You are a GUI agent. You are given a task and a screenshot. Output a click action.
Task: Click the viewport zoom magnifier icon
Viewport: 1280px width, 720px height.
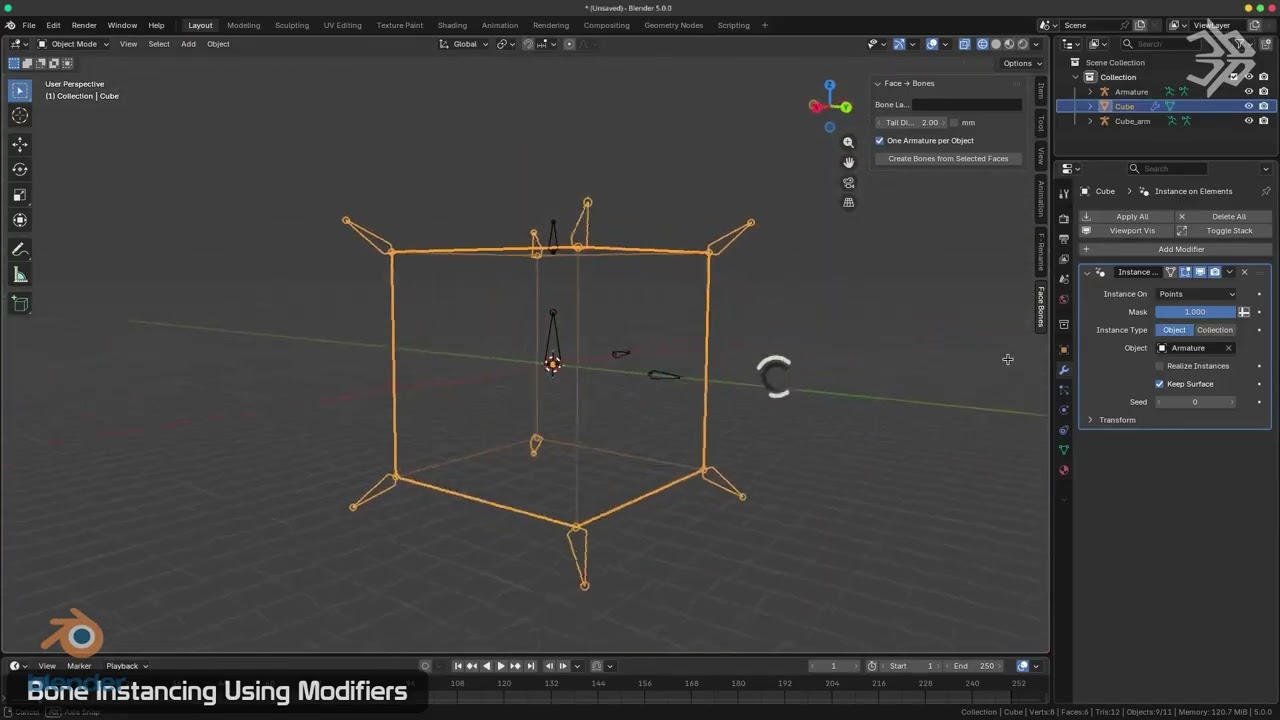(x=849, y=142)
